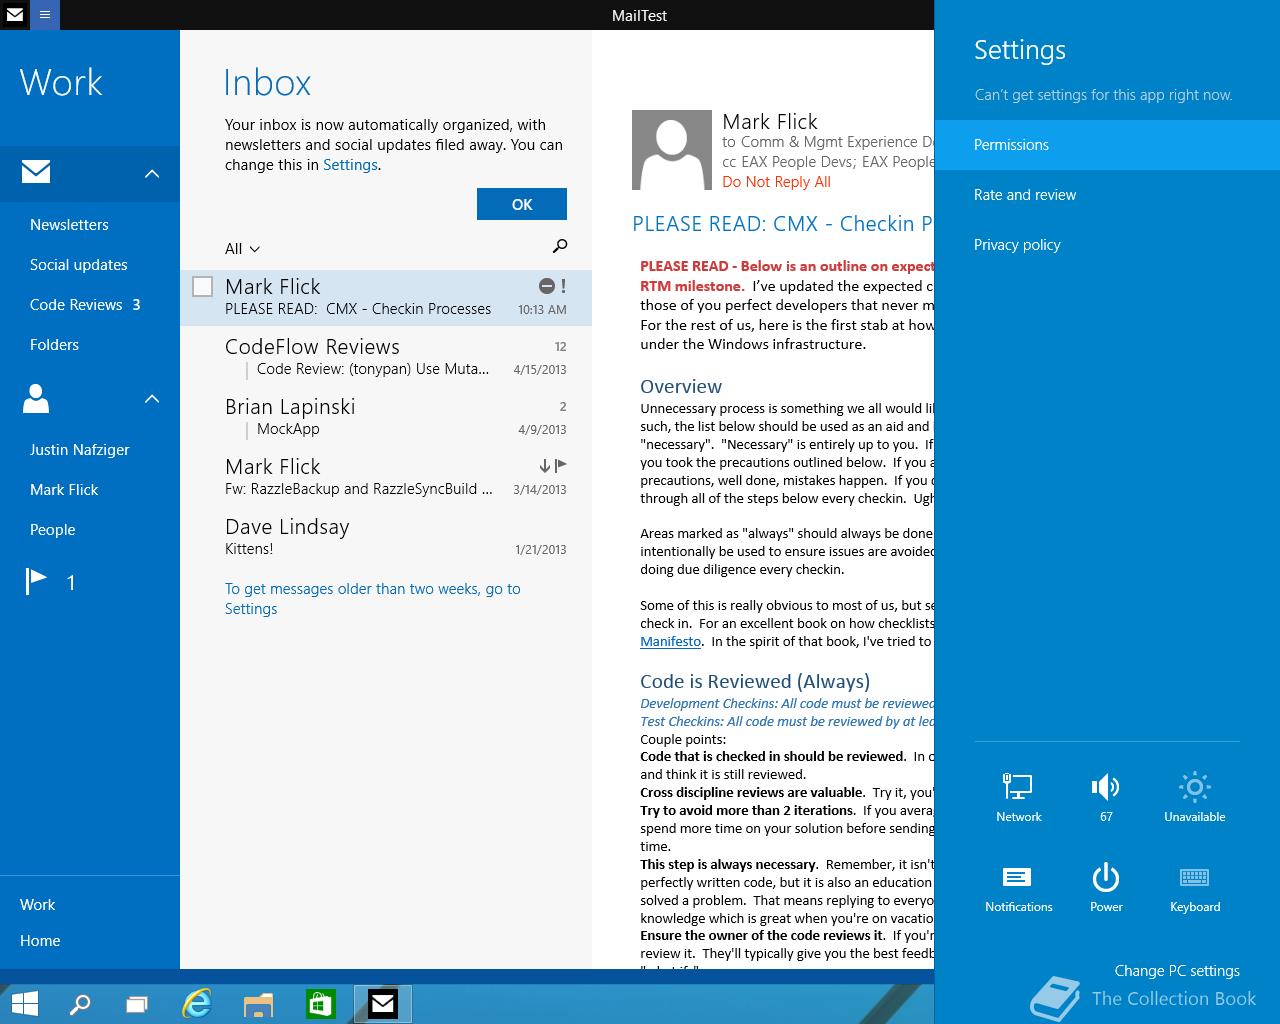Open Permissions in Settings pane

1107,144
